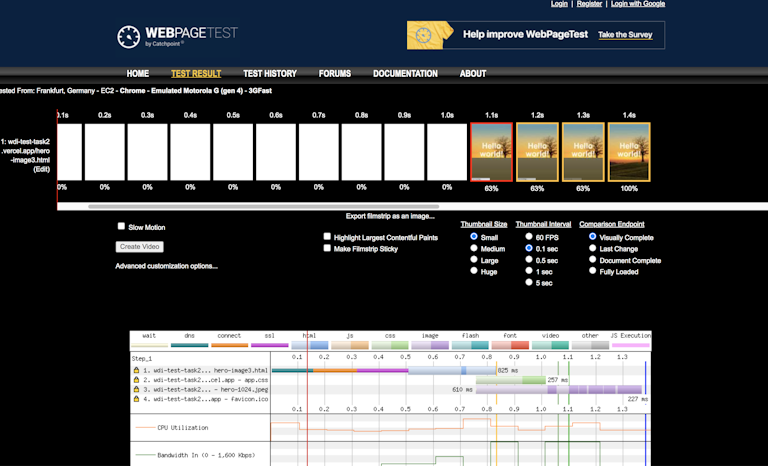Expand Advanced customization options
The image size is (768, 466).
pyautogui.click(x=166, y=266)
